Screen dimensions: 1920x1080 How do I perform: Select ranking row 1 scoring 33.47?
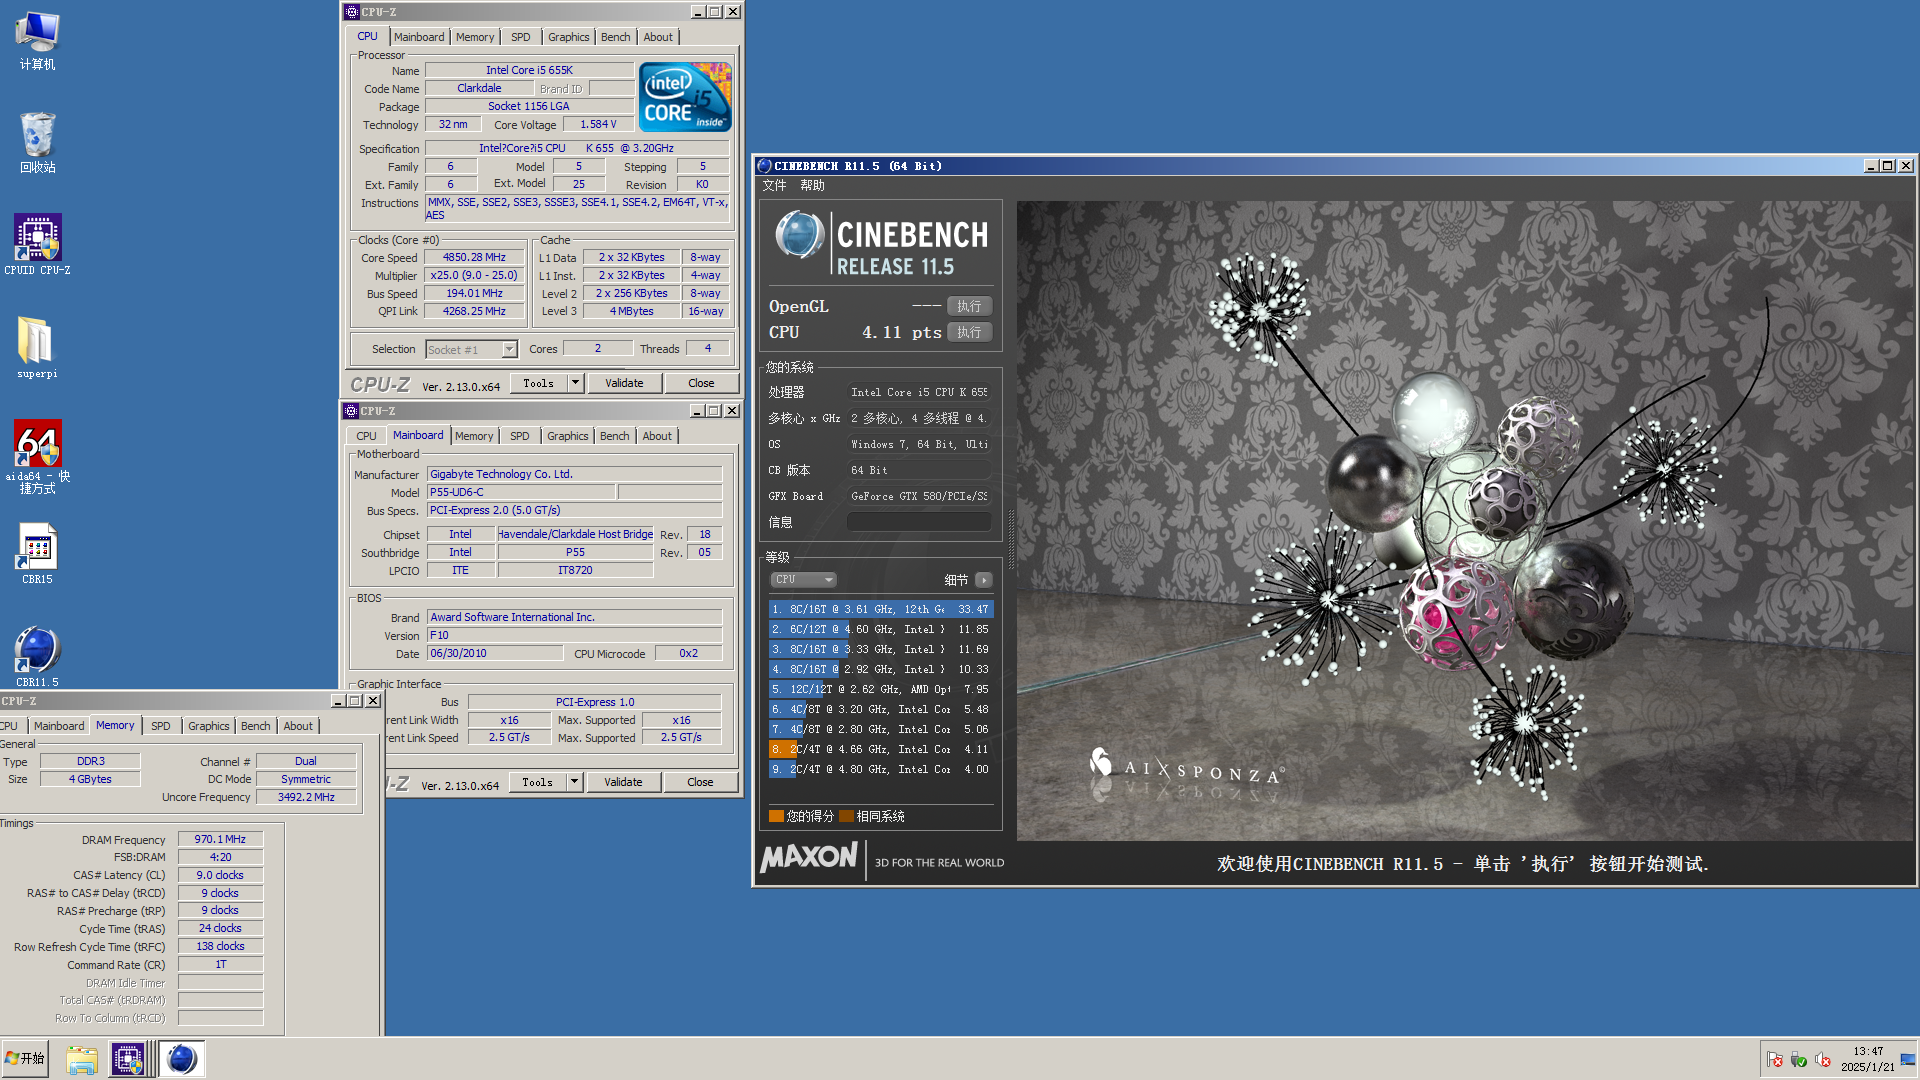coord(881,609)
